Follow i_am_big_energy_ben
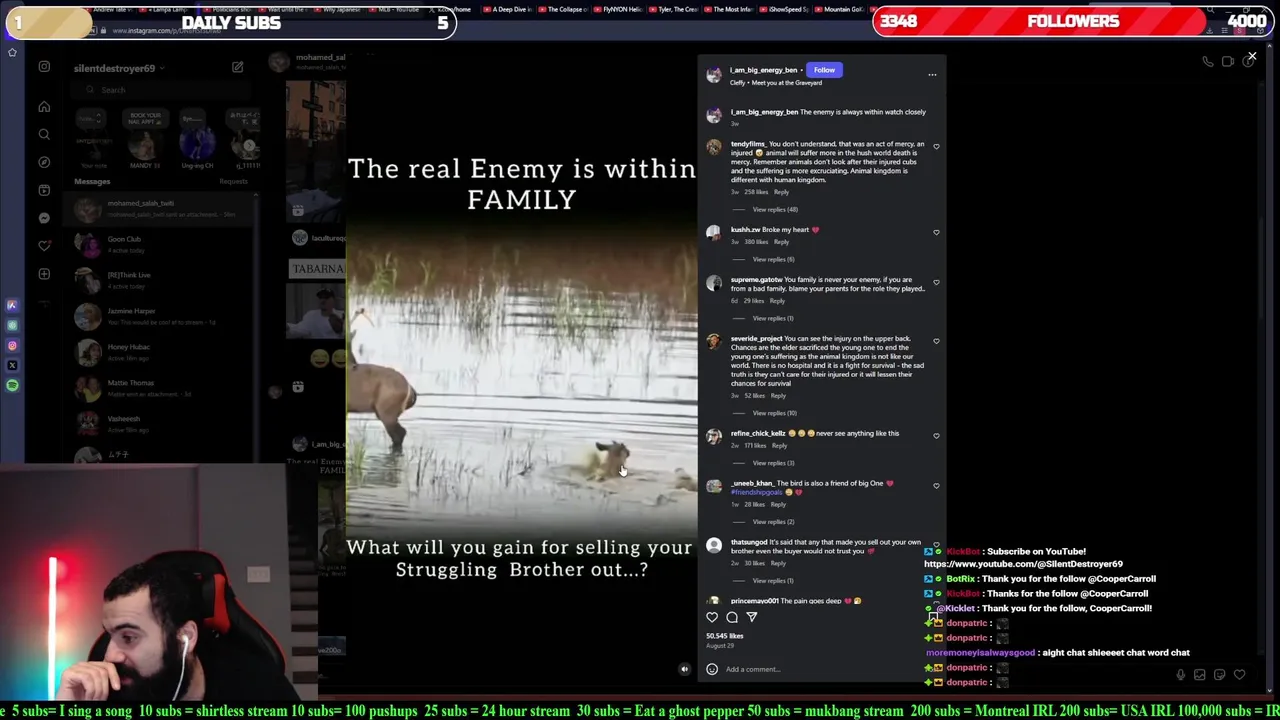Screen dimensions: 1280x720 [824, 70]
